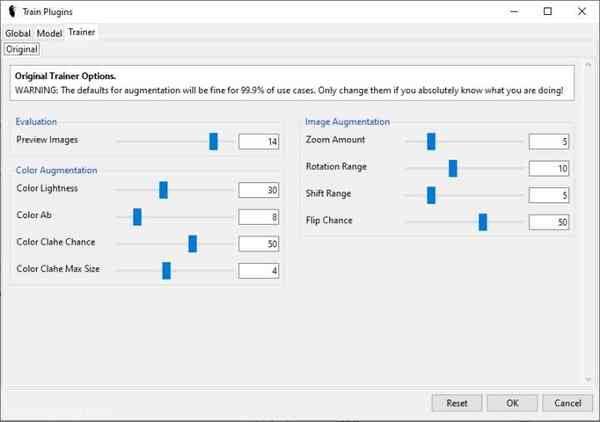Click the Zoom Amount slider handle

coord(431,142)
